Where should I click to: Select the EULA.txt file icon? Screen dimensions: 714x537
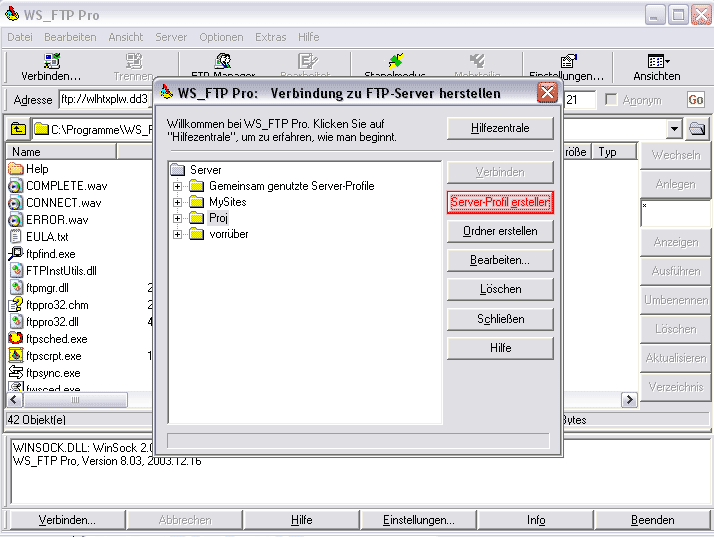[15, 237]
